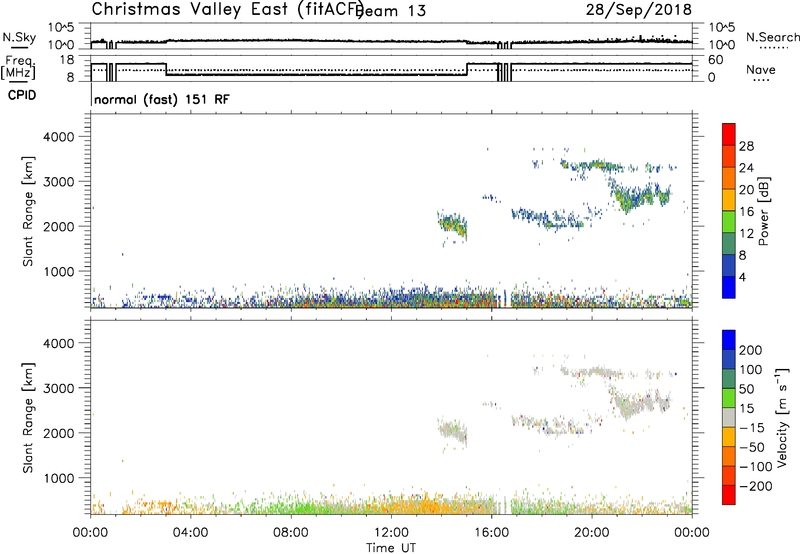
Task: Click the 14:00 UT echo cluster in power panel
Action: click(453, 224)
